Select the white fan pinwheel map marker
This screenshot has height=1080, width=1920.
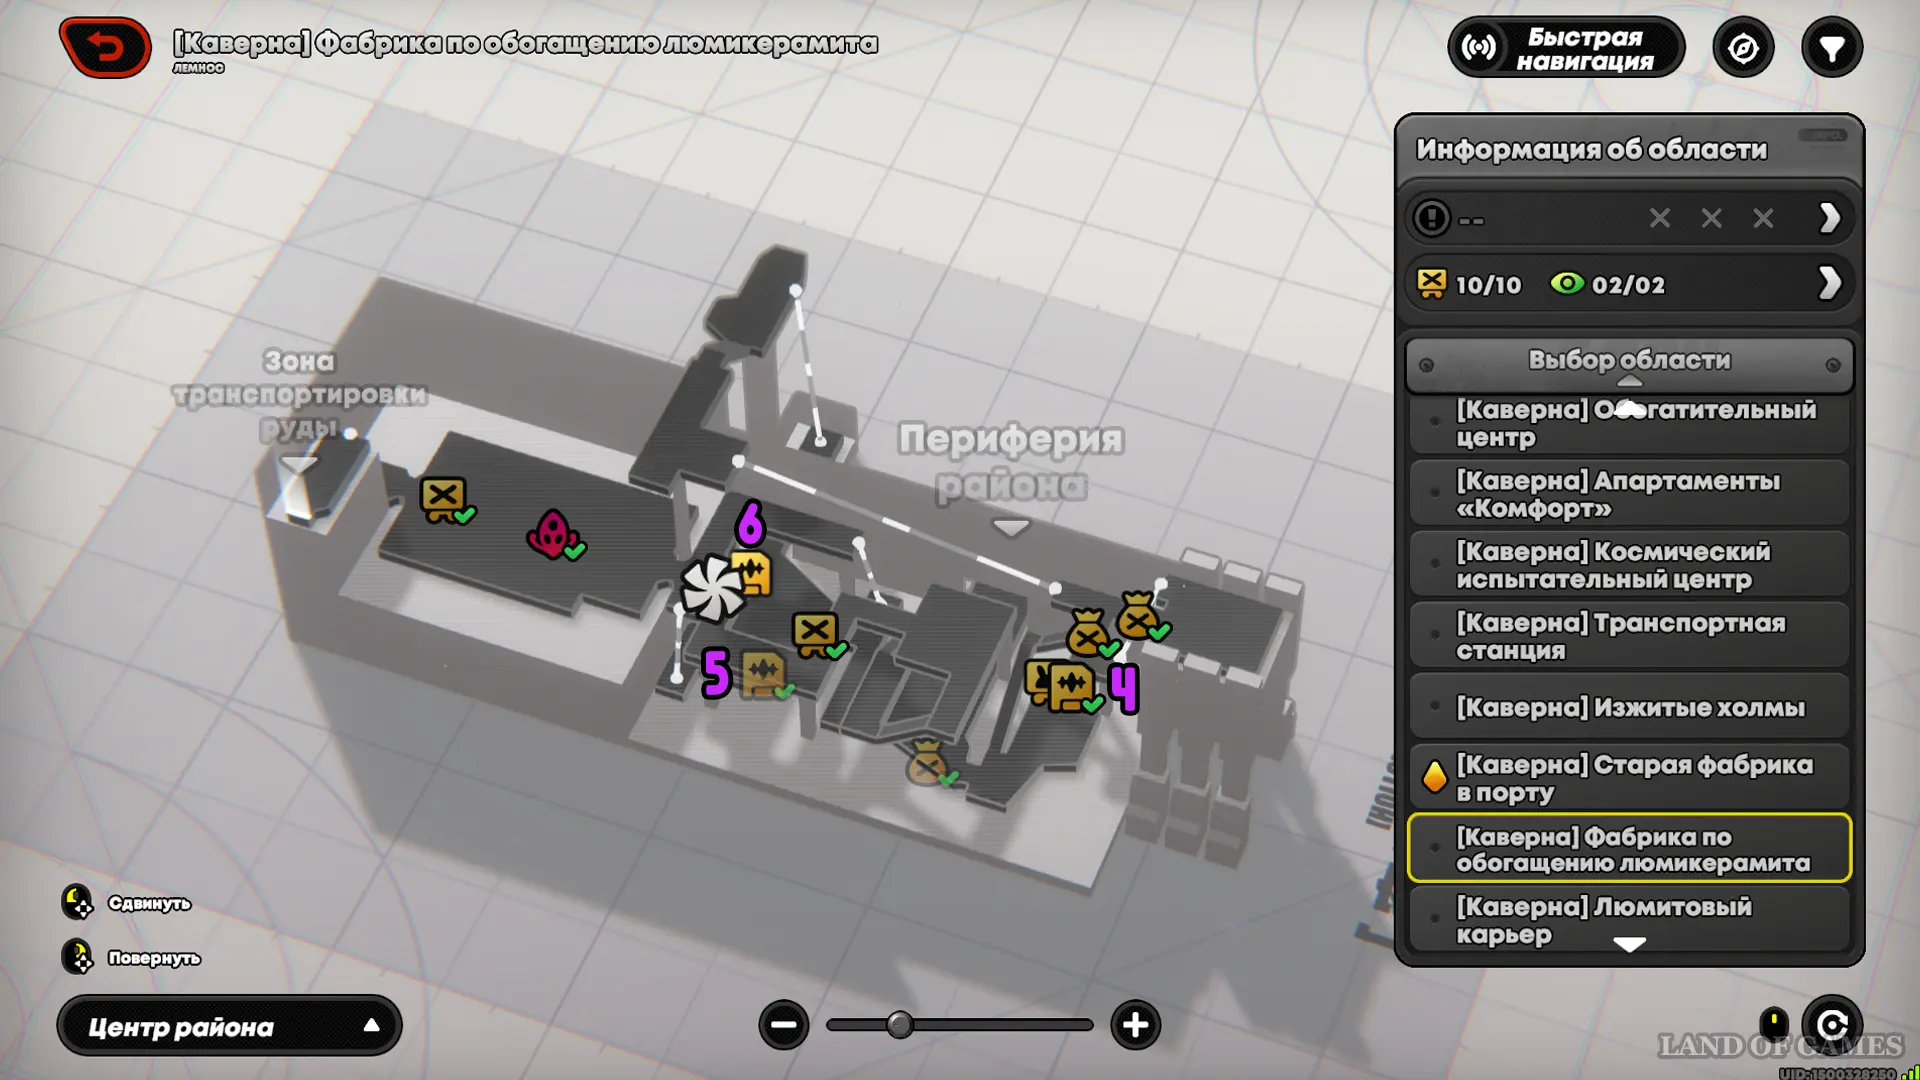[x=711, y=588]
